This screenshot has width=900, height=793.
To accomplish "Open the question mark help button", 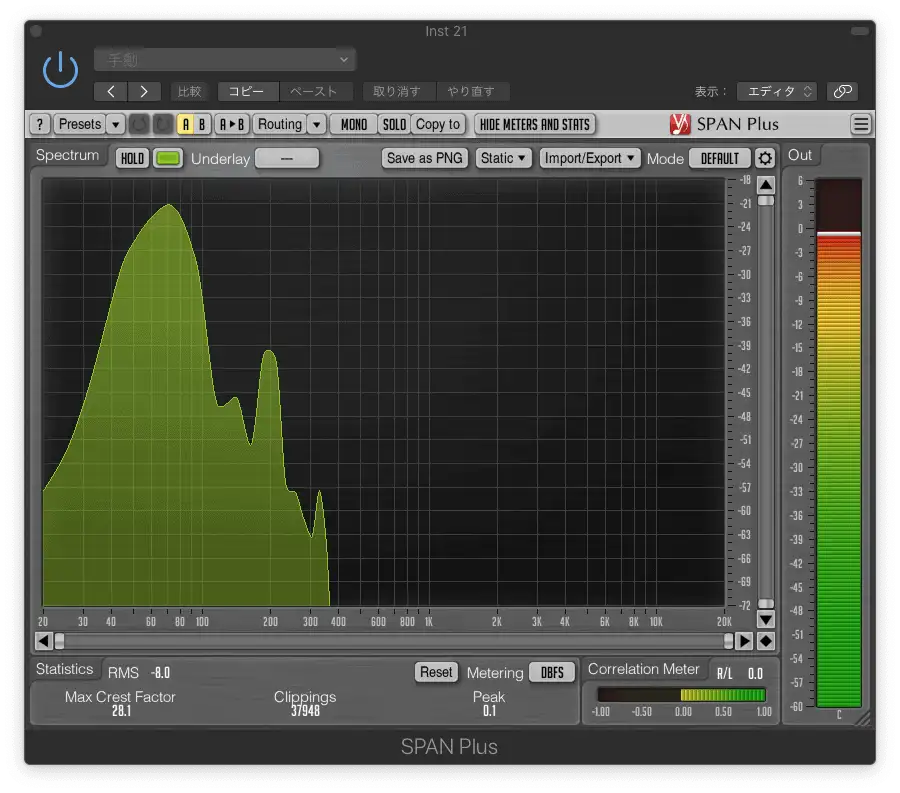I will pos(40,124).
